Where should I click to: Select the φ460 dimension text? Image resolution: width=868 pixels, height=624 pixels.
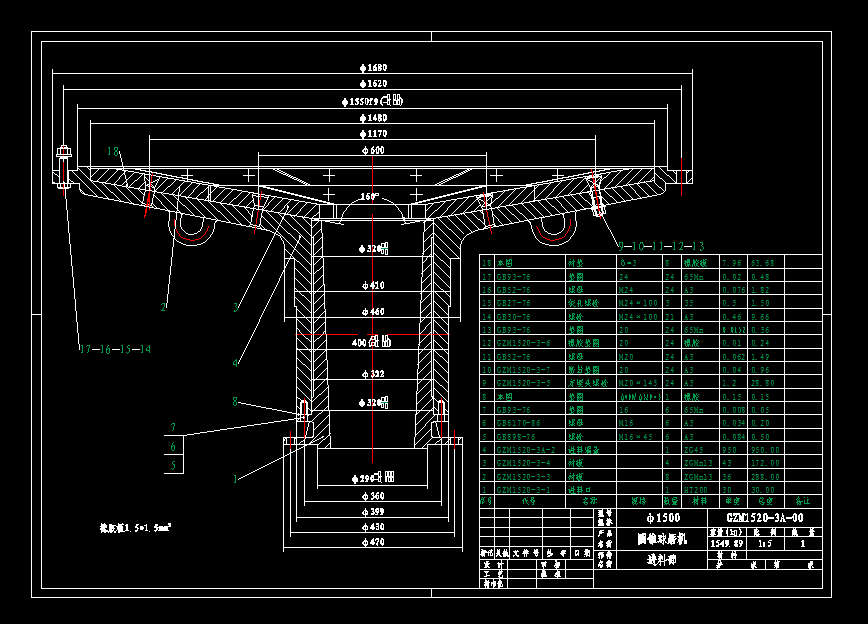pyautogui.click(x=373, y=312)
